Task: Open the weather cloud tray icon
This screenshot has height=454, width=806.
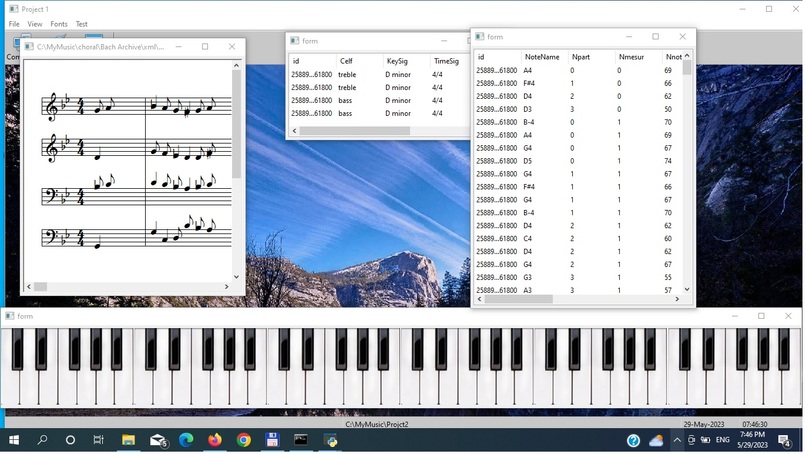Action: click(656, 441)
